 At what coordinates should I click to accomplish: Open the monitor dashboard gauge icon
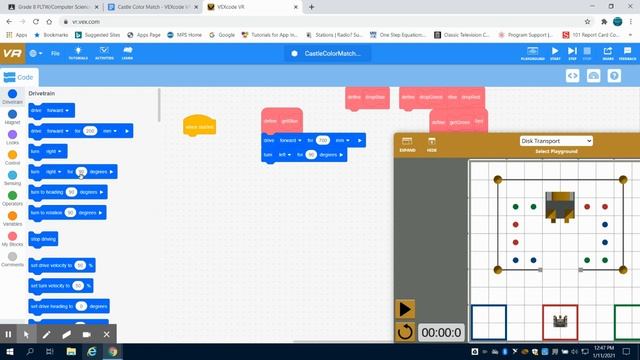(593, 76)
